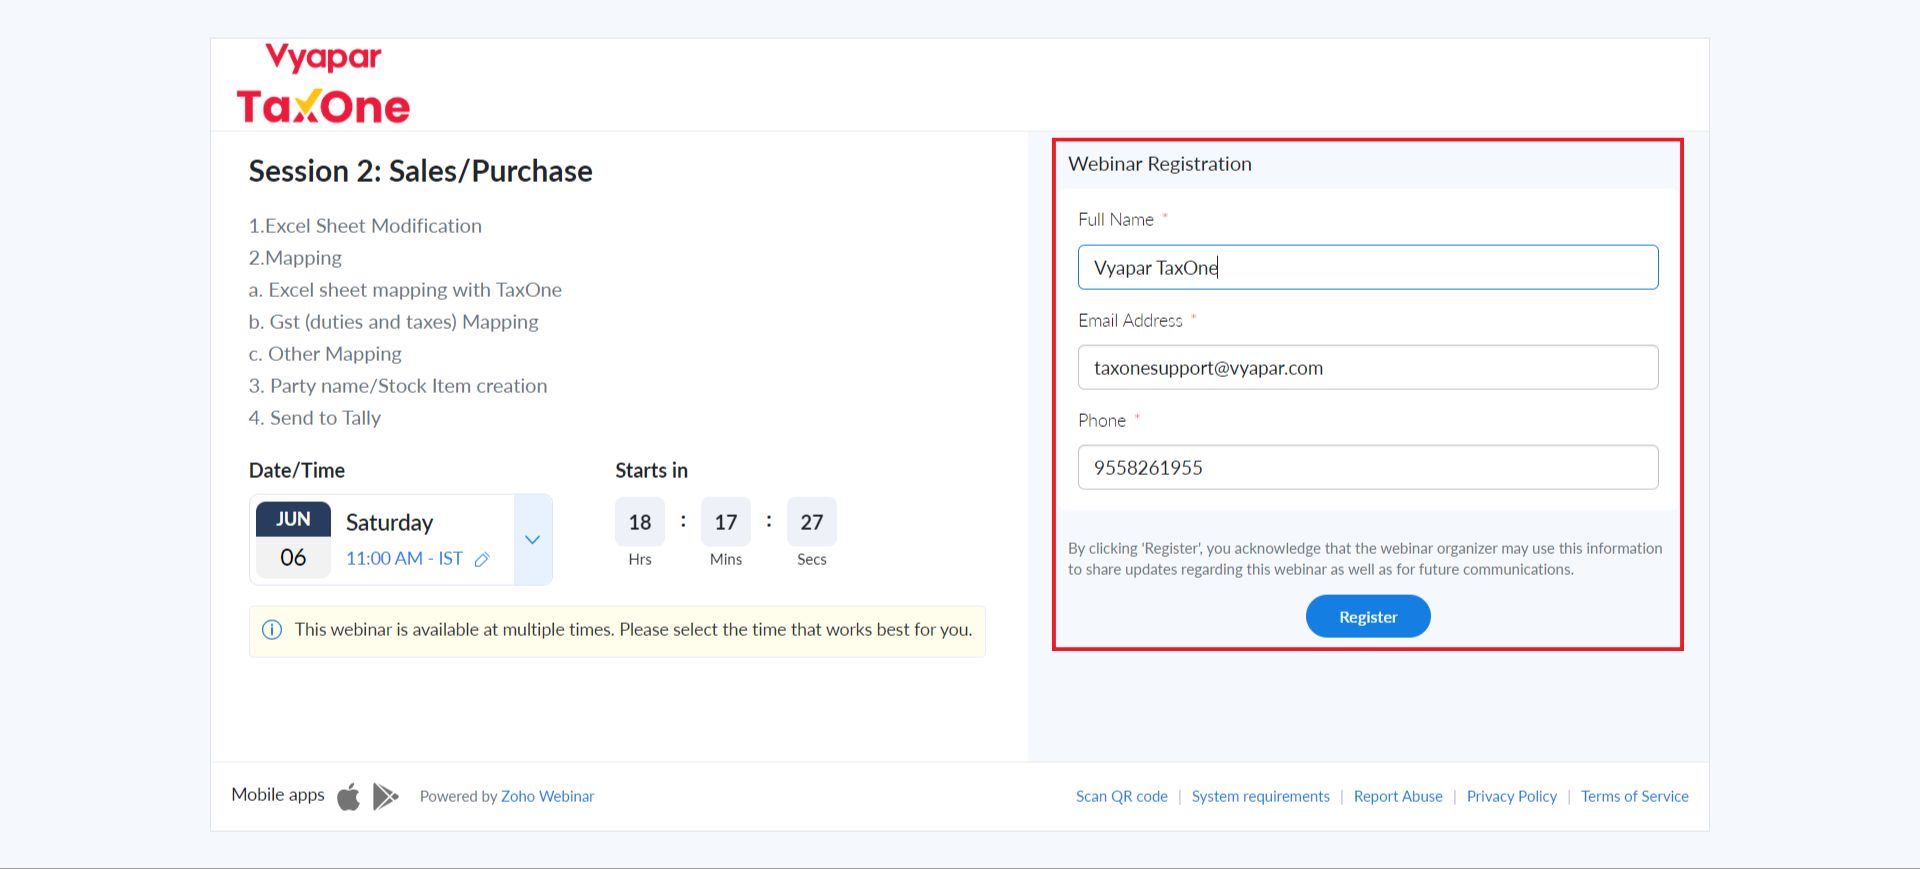The width and height of the screenshot is (1920, 869).
Task: Click the "Mobile apps" footer label
Action: click(278, 795)
